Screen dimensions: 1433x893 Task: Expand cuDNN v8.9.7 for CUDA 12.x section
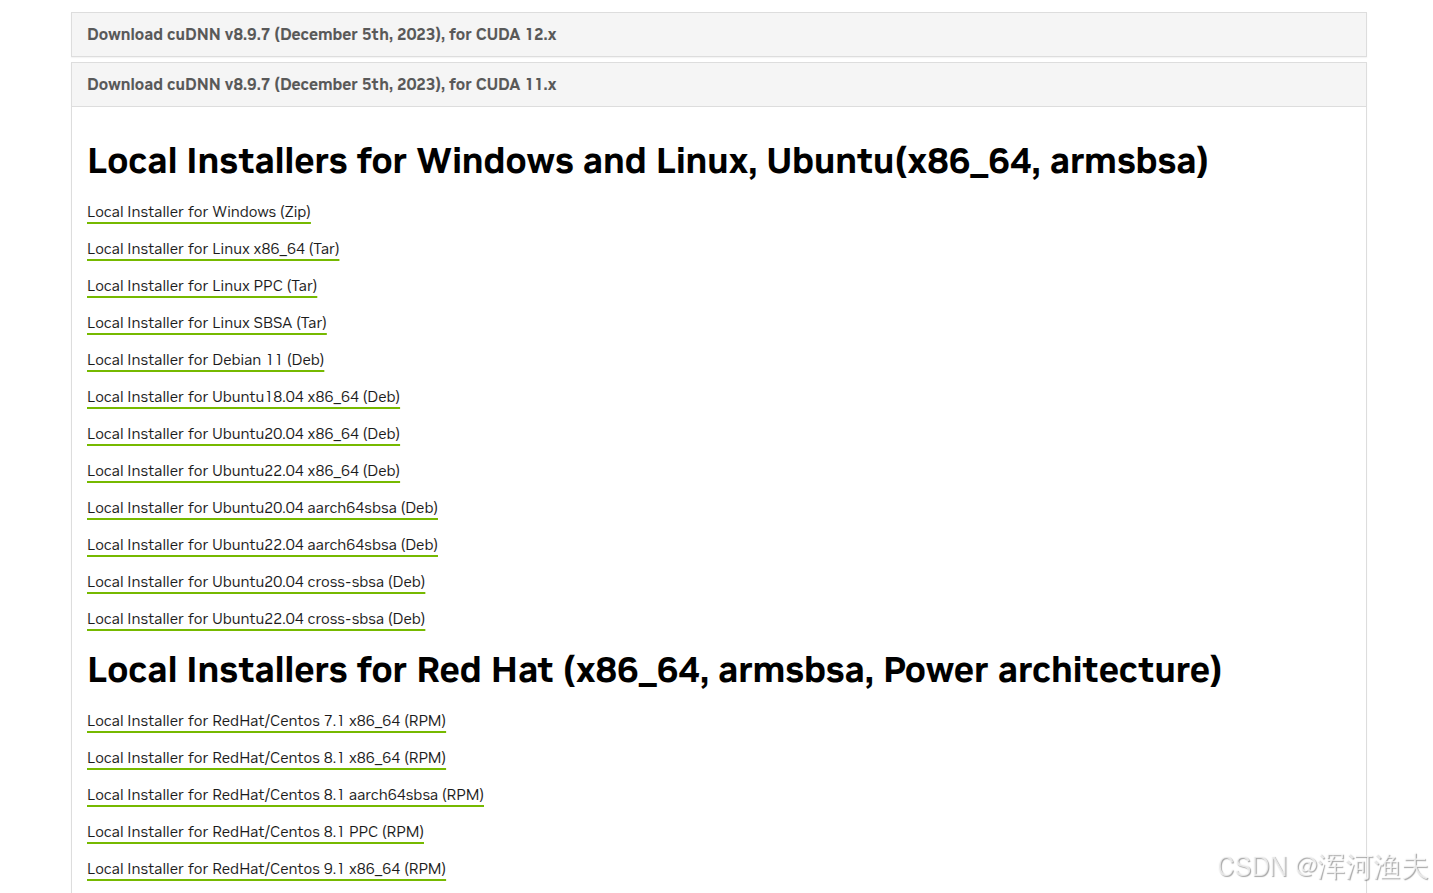[718, 34]
